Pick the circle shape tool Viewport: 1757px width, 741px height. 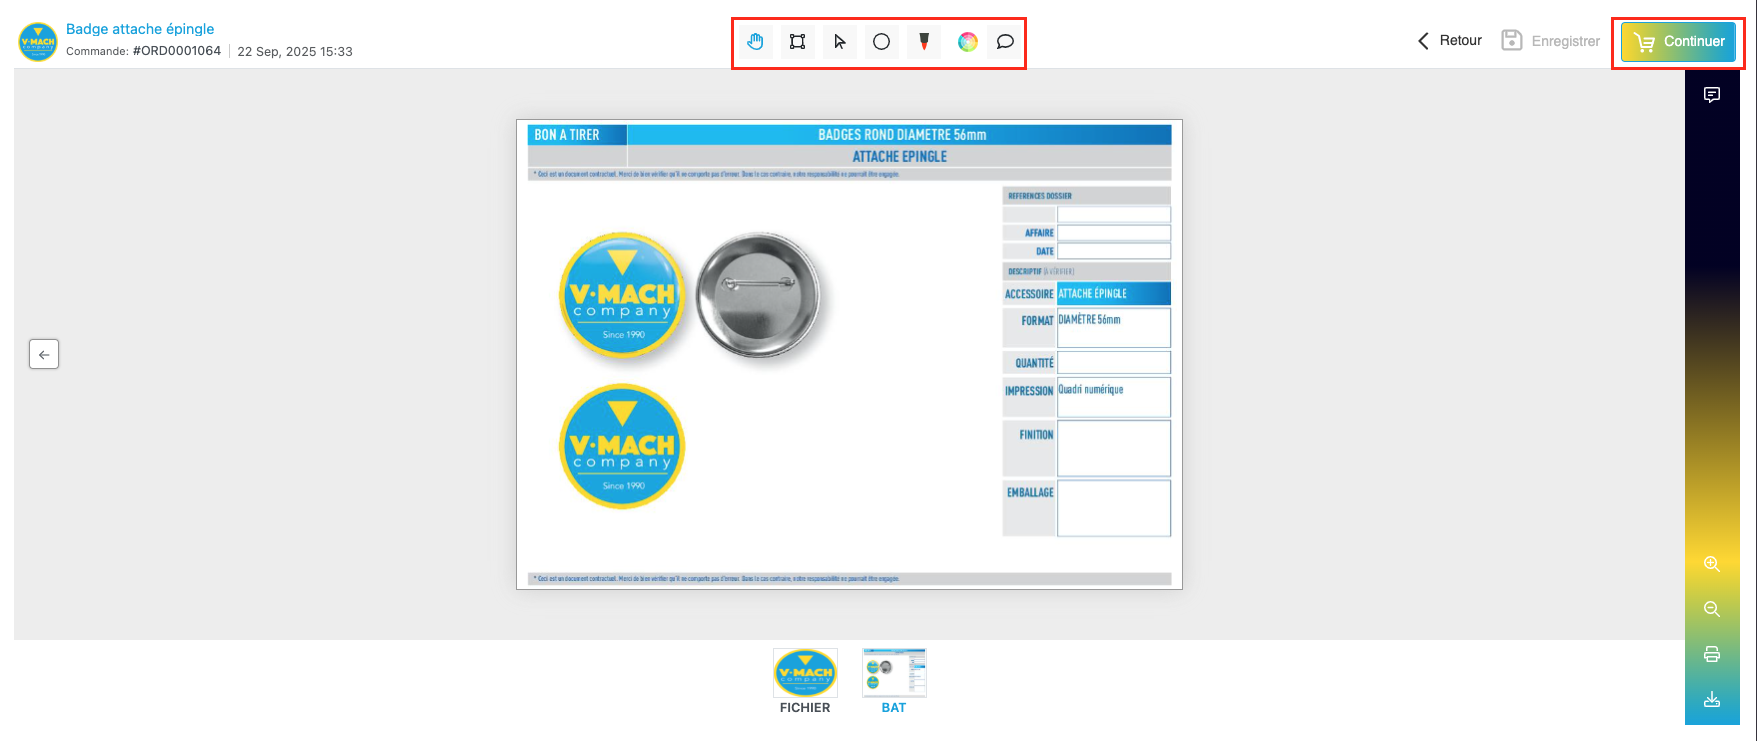pyautogui.click(x=881, y=42)
